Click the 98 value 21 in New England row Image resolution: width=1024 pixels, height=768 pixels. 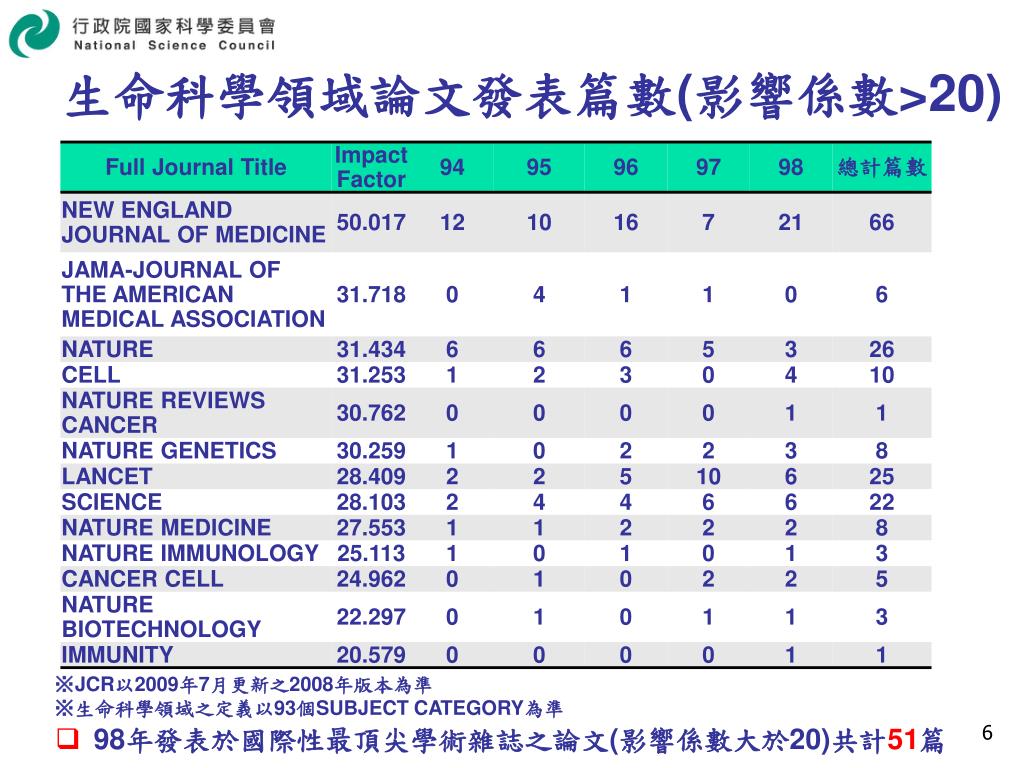pos(790,223)
